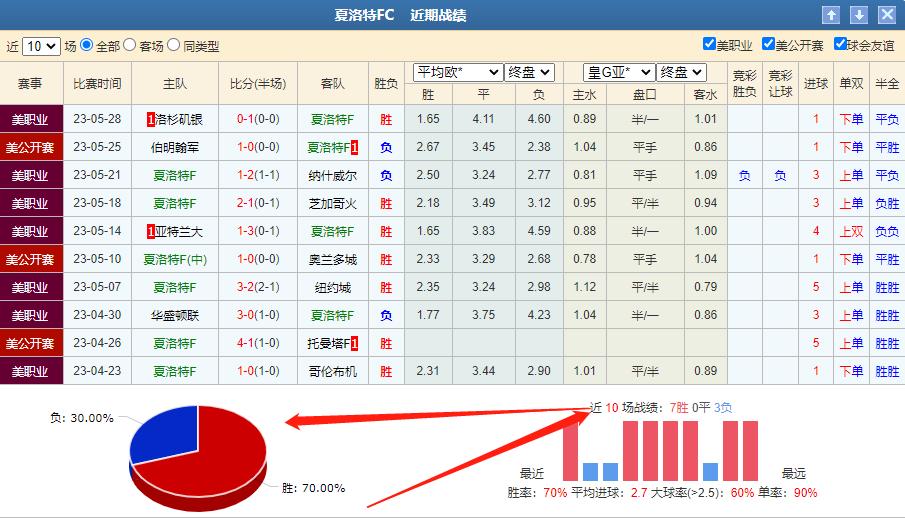Click the first red bar next to 最近
Viewport: 905px width, 518px height.
pos(570,451)
